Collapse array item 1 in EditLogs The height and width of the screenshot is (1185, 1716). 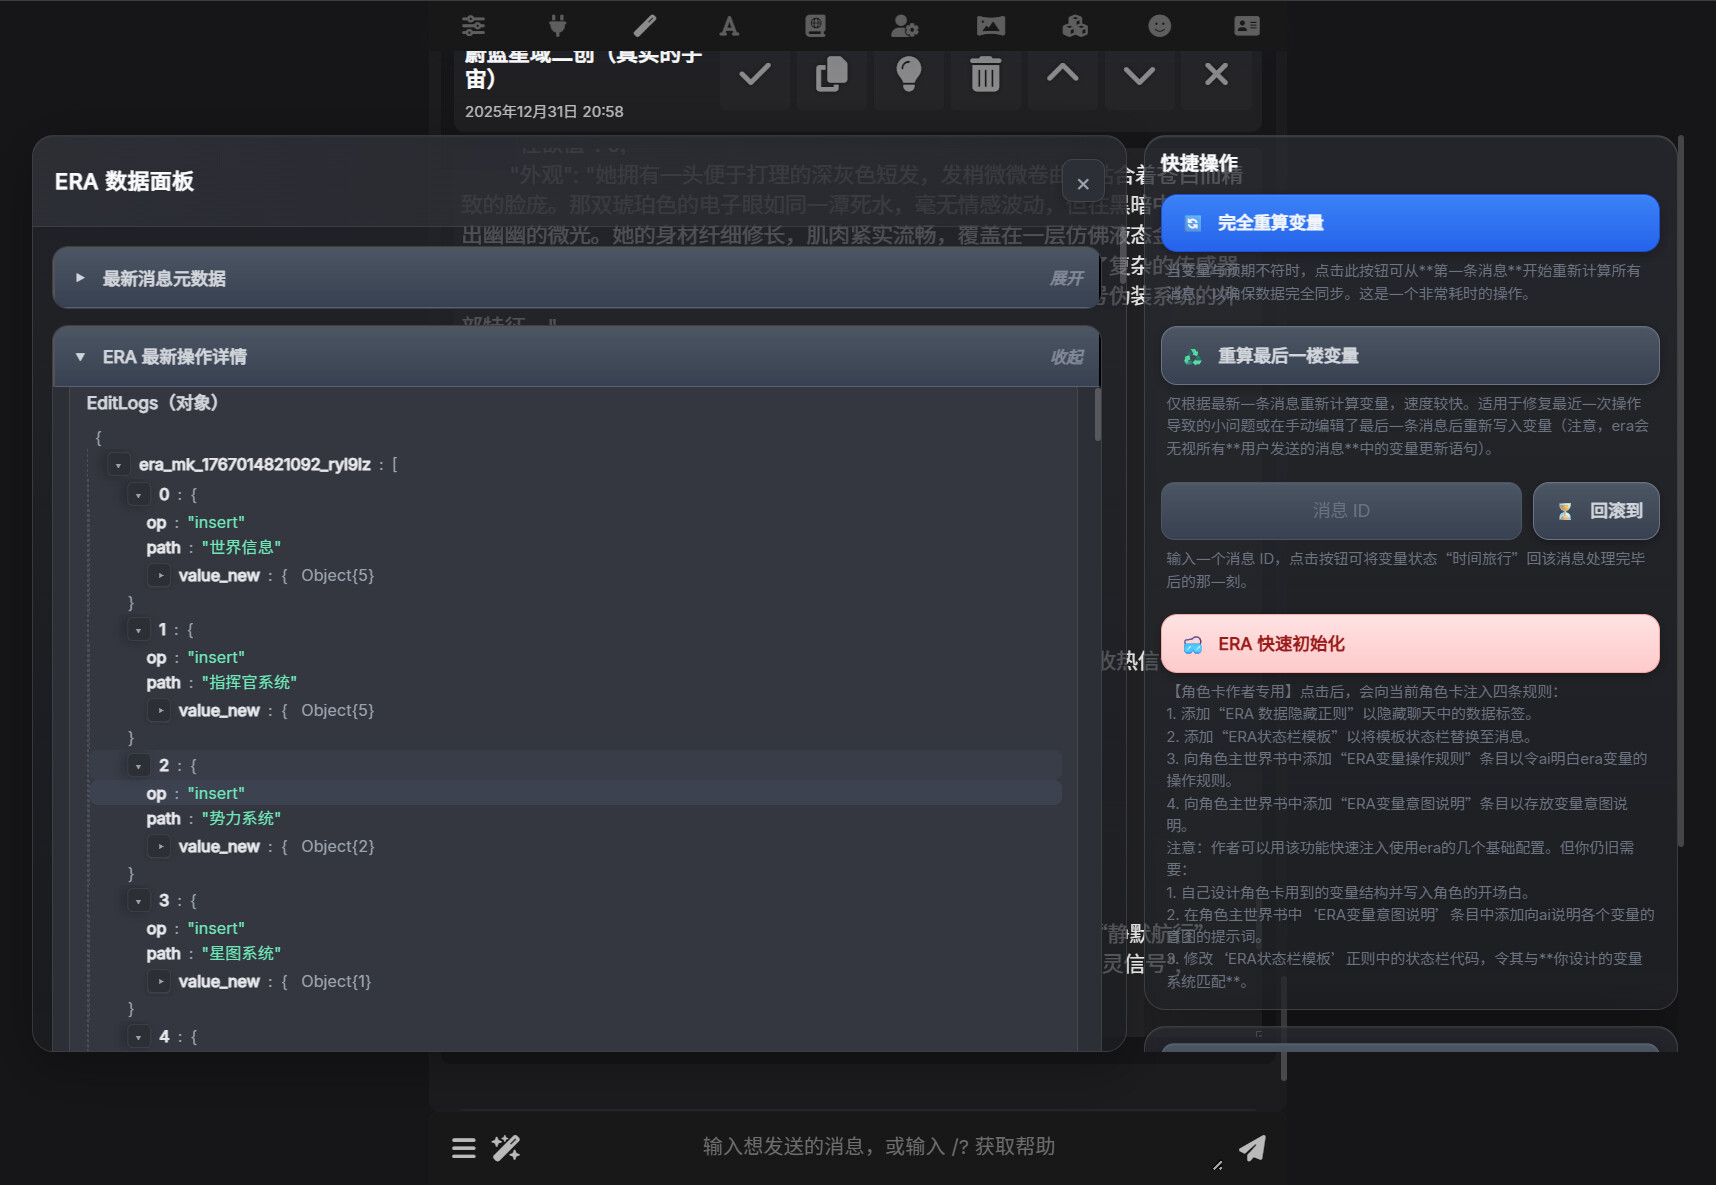(139, 630)
